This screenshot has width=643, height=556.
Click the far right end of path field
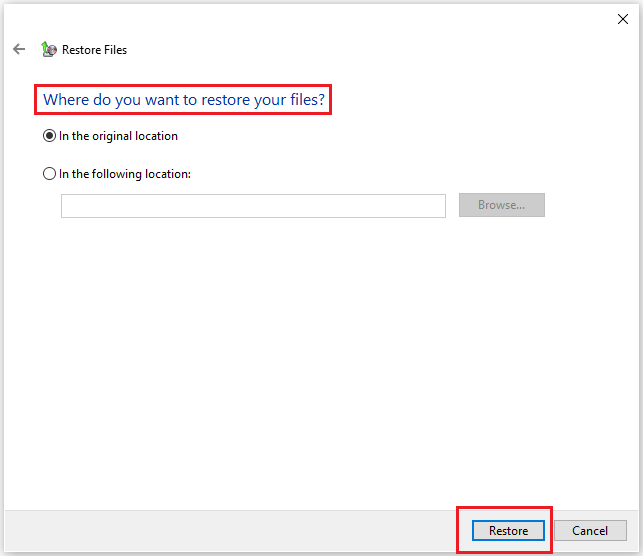click(x=436, y=206)
